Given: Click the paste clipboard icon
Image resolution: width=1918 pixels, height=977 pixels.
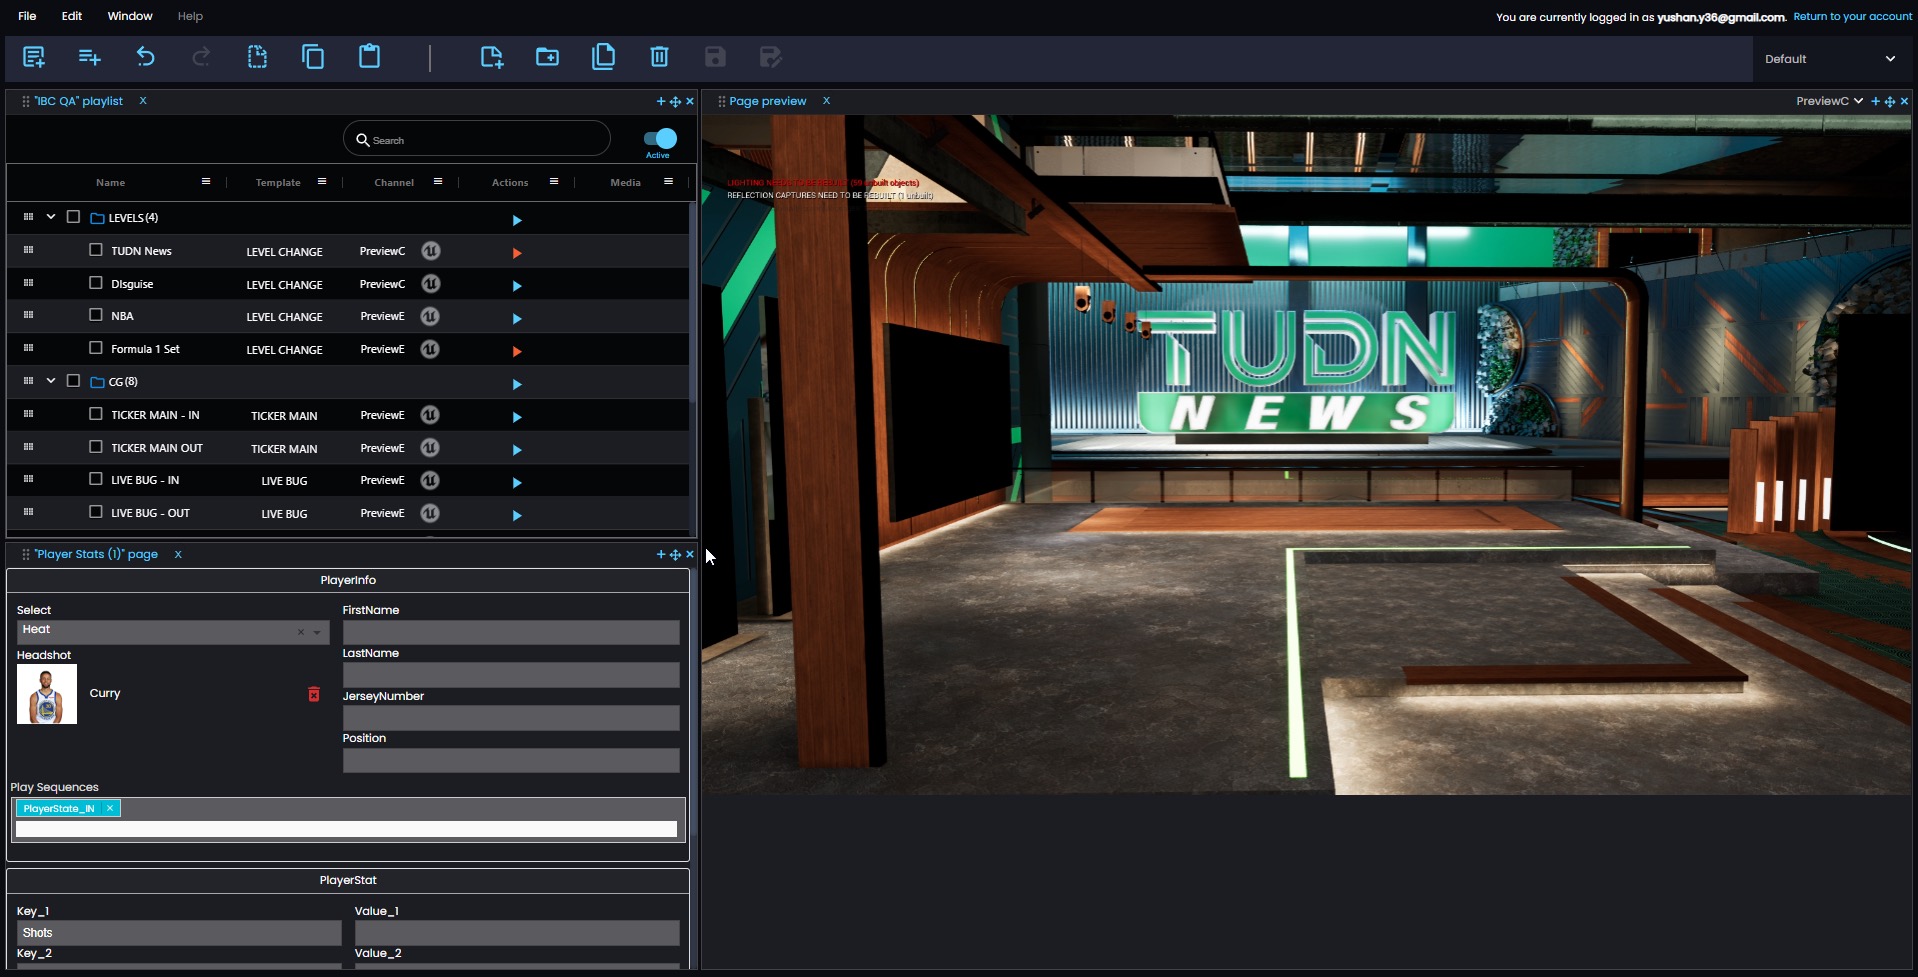Looking at the screenshot, I should pos(369,56).
